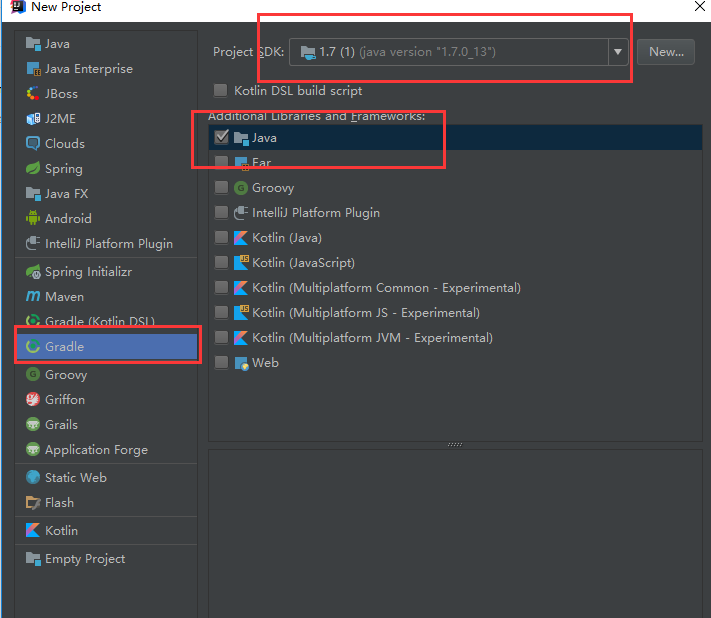
Task: Choose the IntelliJ Platform Plugin sidebar icon
Action: coord(33,243)
